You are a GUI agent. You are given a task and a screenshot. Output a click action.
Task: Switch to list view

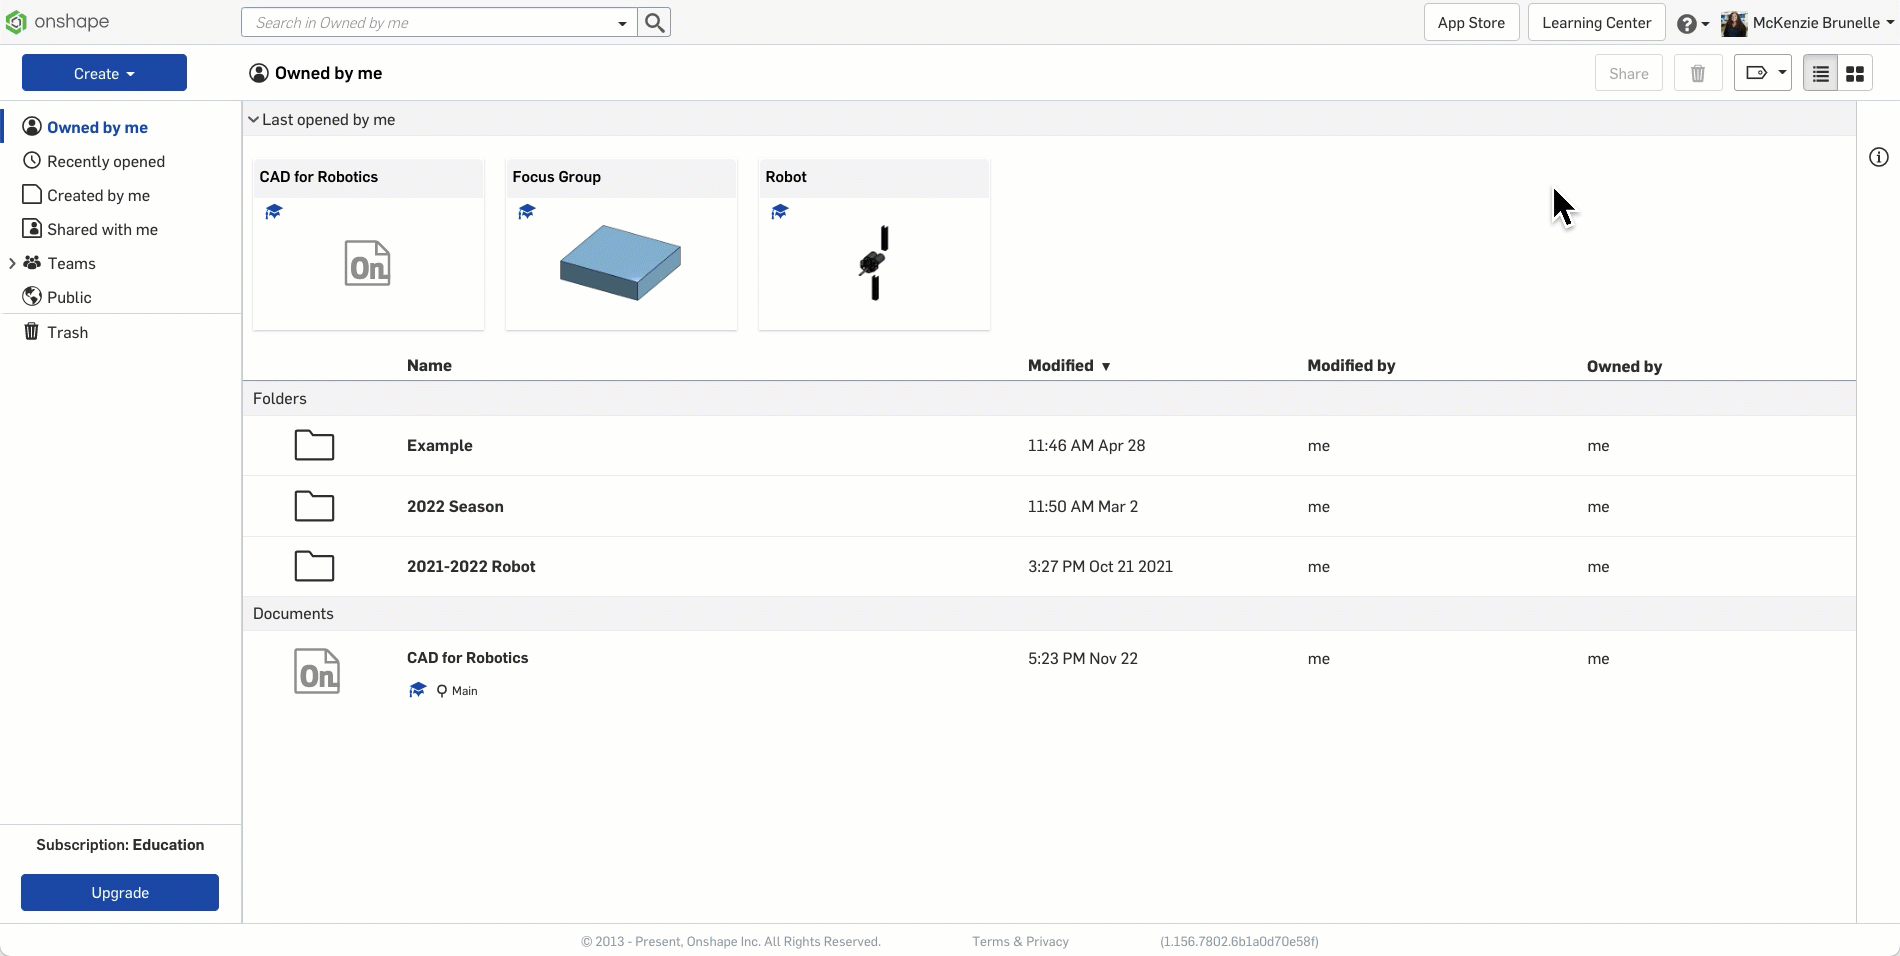click(x=1820, y=74)
